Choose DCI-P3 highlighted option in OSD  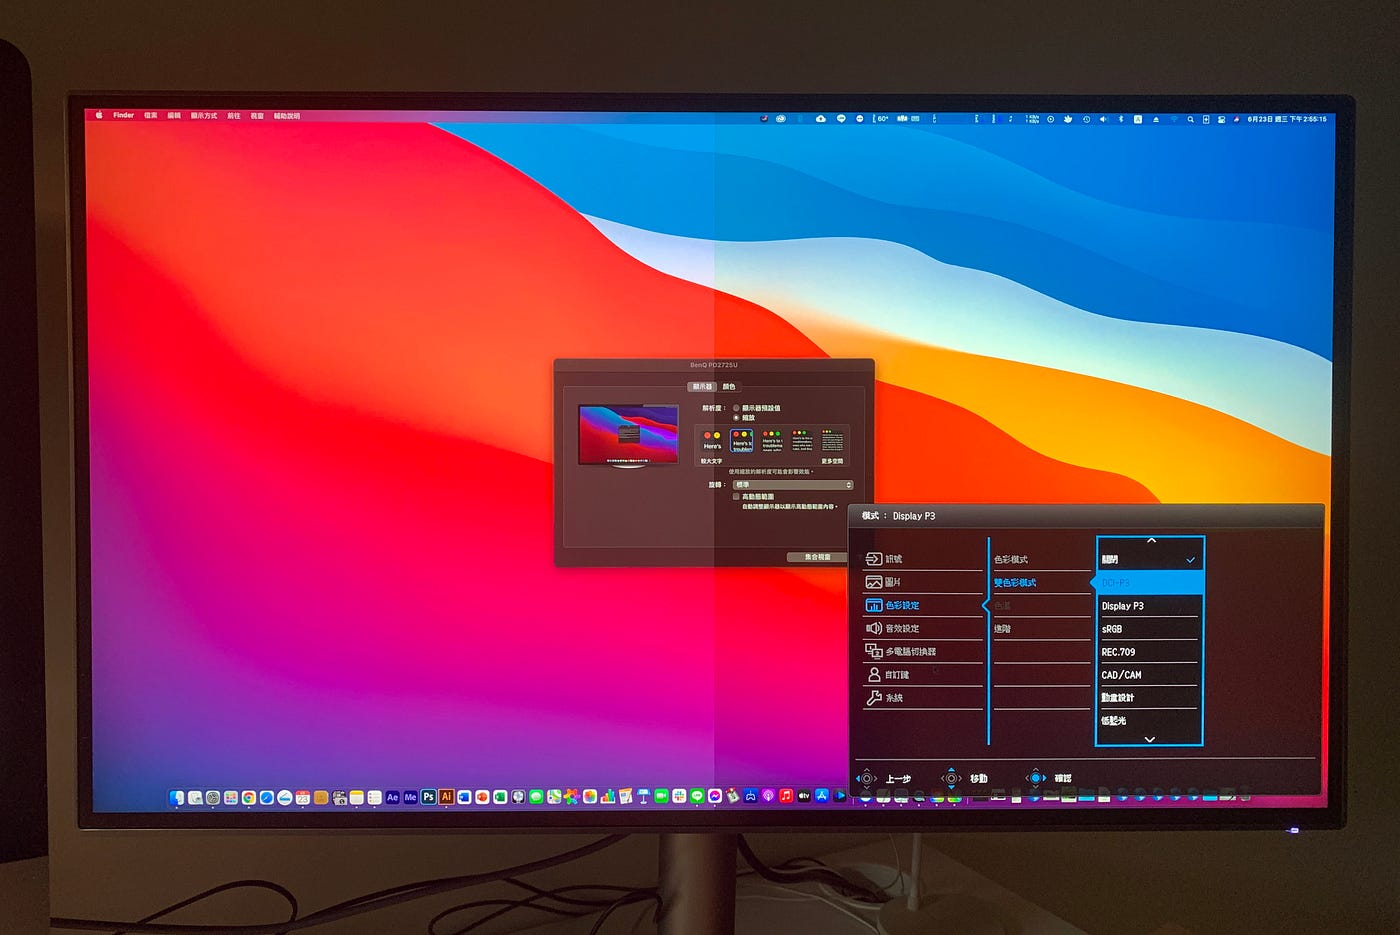pyautogui.click(x=1150, y=583)
